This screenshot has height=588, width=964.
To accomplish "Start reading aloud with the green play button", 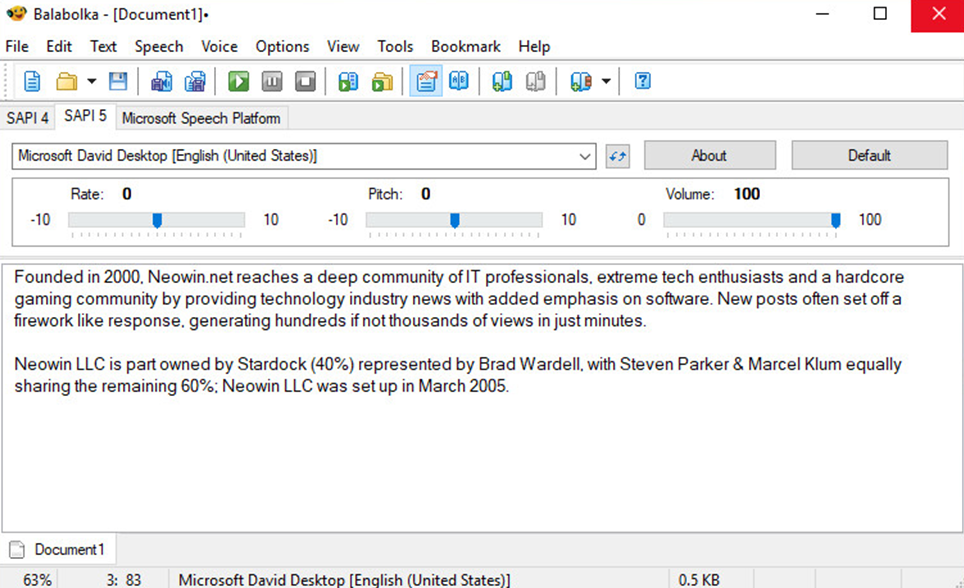I will pos(239,81).
